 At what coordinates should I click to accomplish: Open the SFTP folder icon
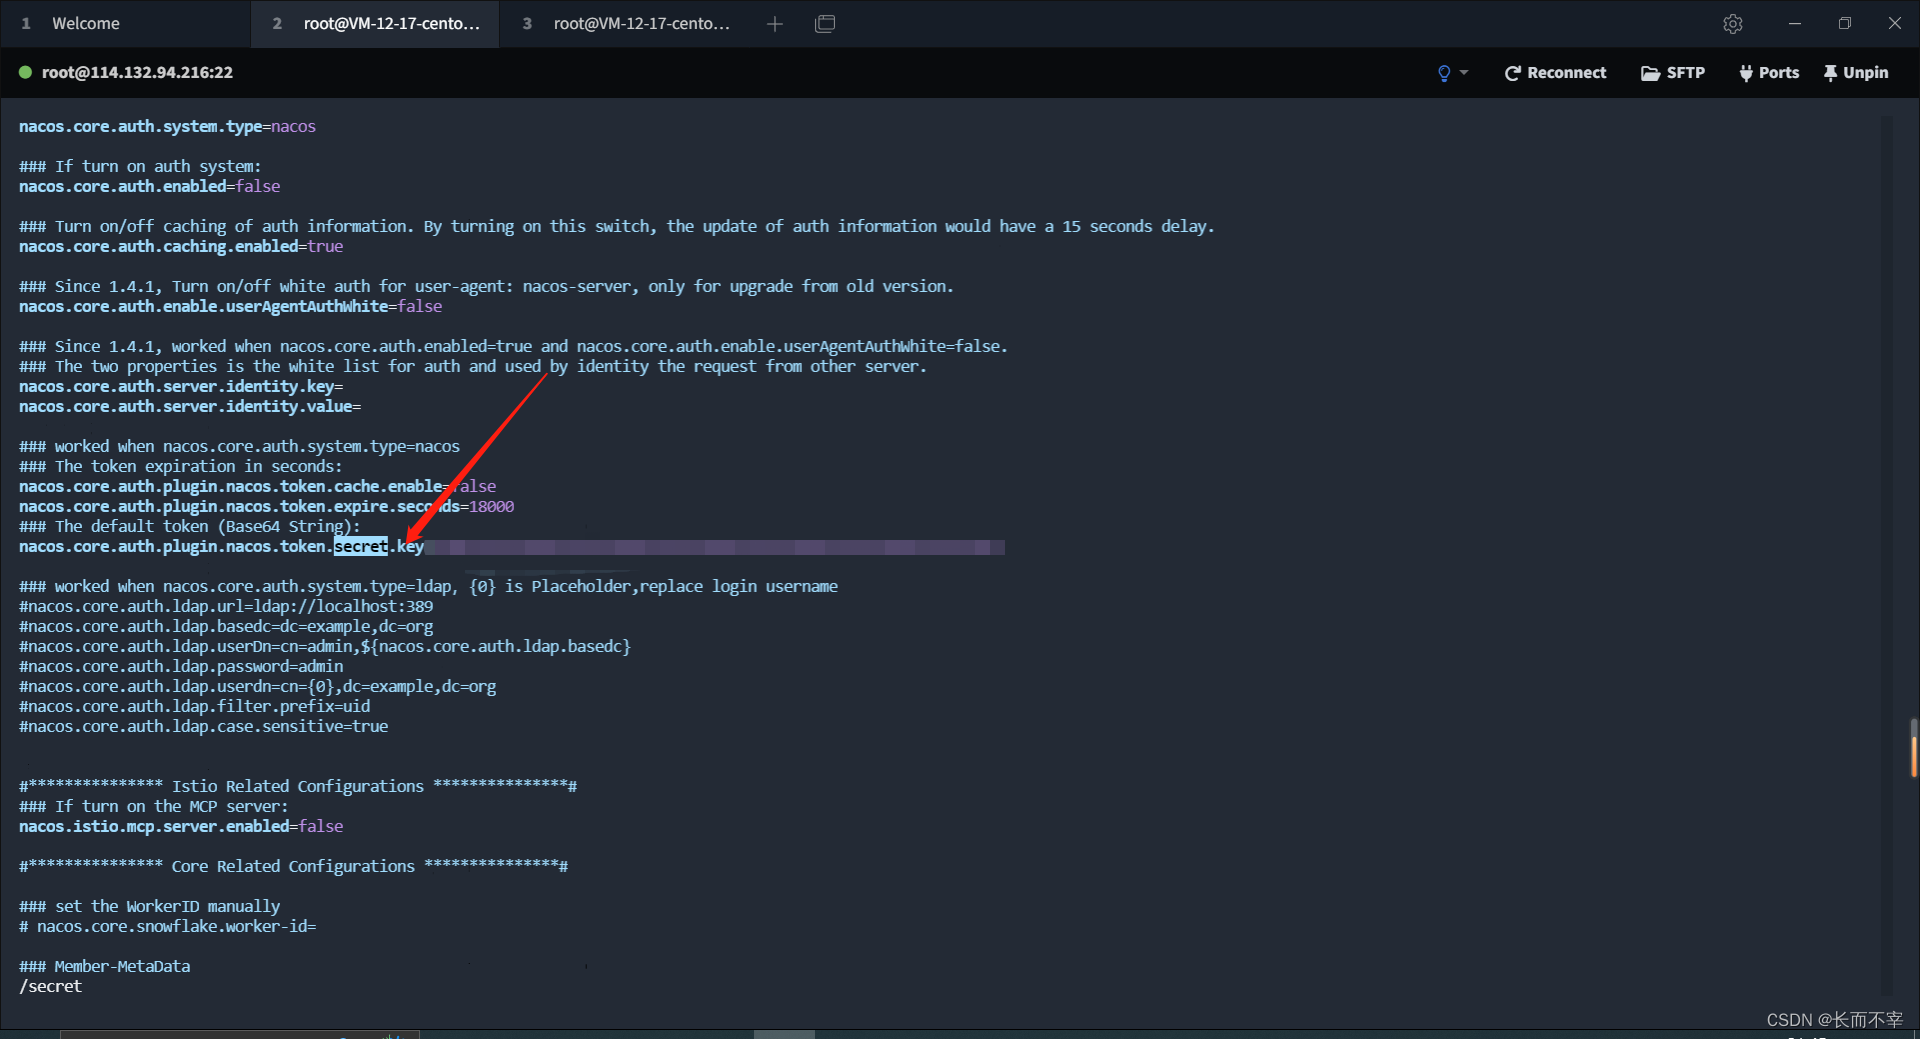click(x=1650, y=72)
